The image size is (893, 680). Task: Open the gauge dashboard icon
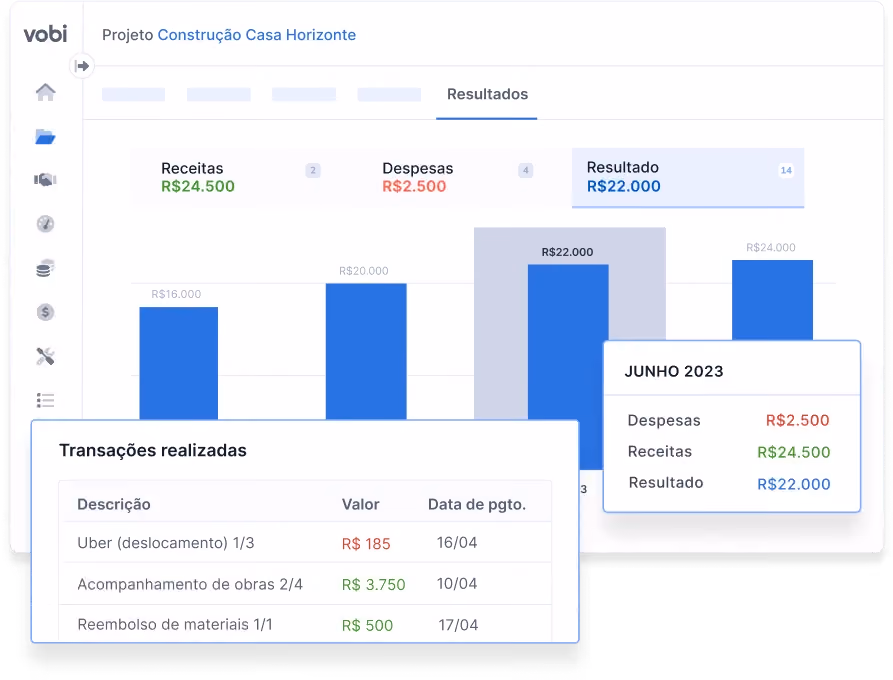click(x=46, y=224)
